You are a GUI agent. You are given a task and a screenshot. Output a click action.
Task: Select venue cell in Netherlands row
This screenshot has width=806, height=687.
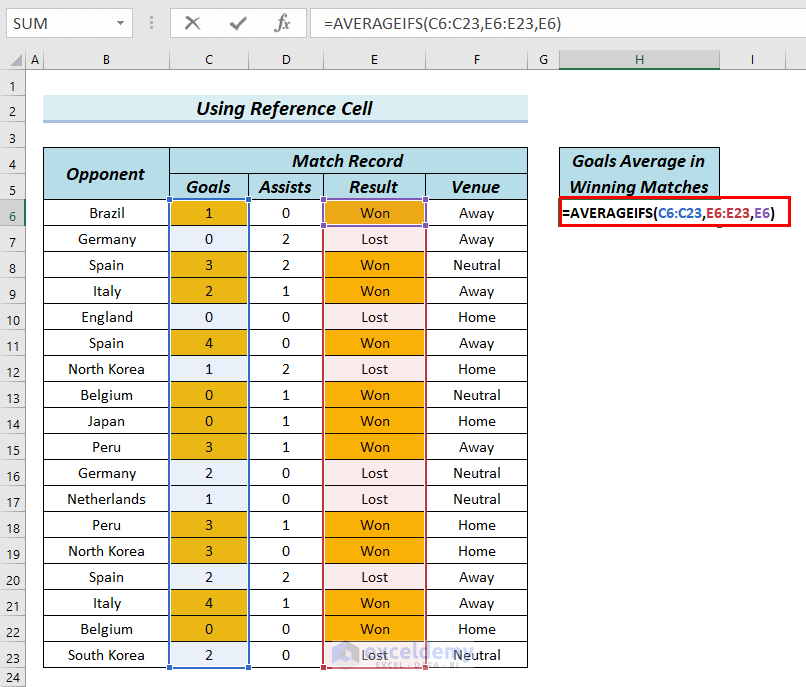(x=477, y=499)
